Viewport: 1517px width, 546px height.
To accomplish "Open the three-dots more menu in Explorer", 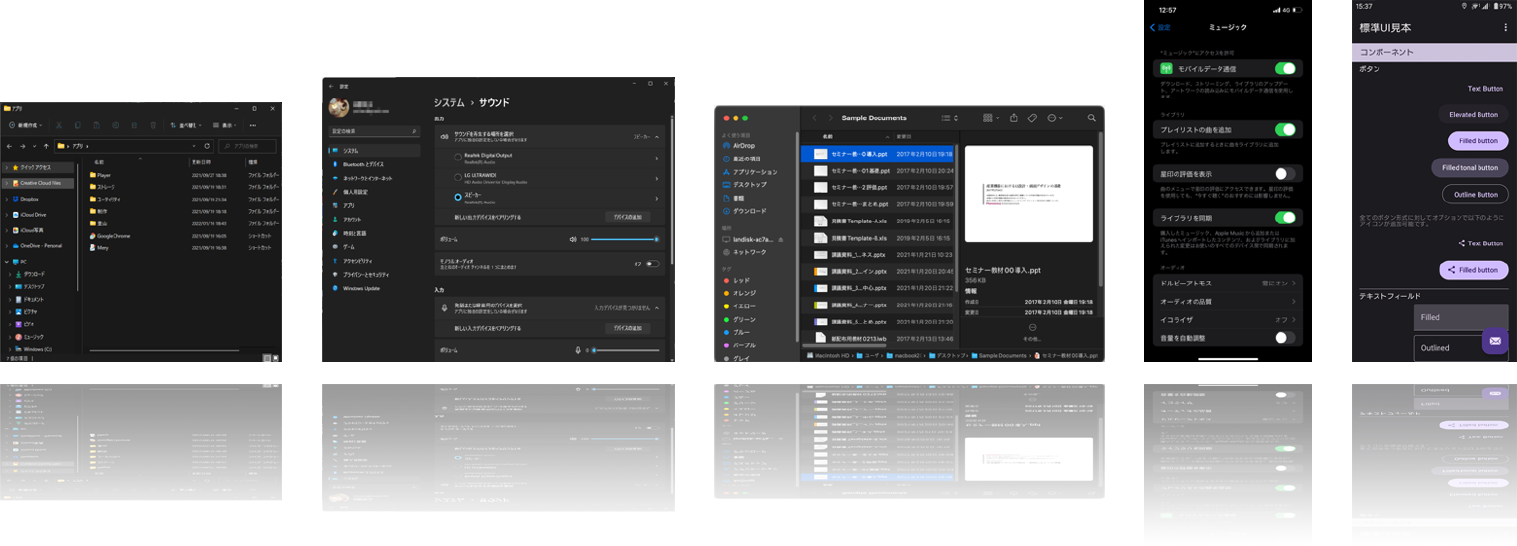I will 253,125.
